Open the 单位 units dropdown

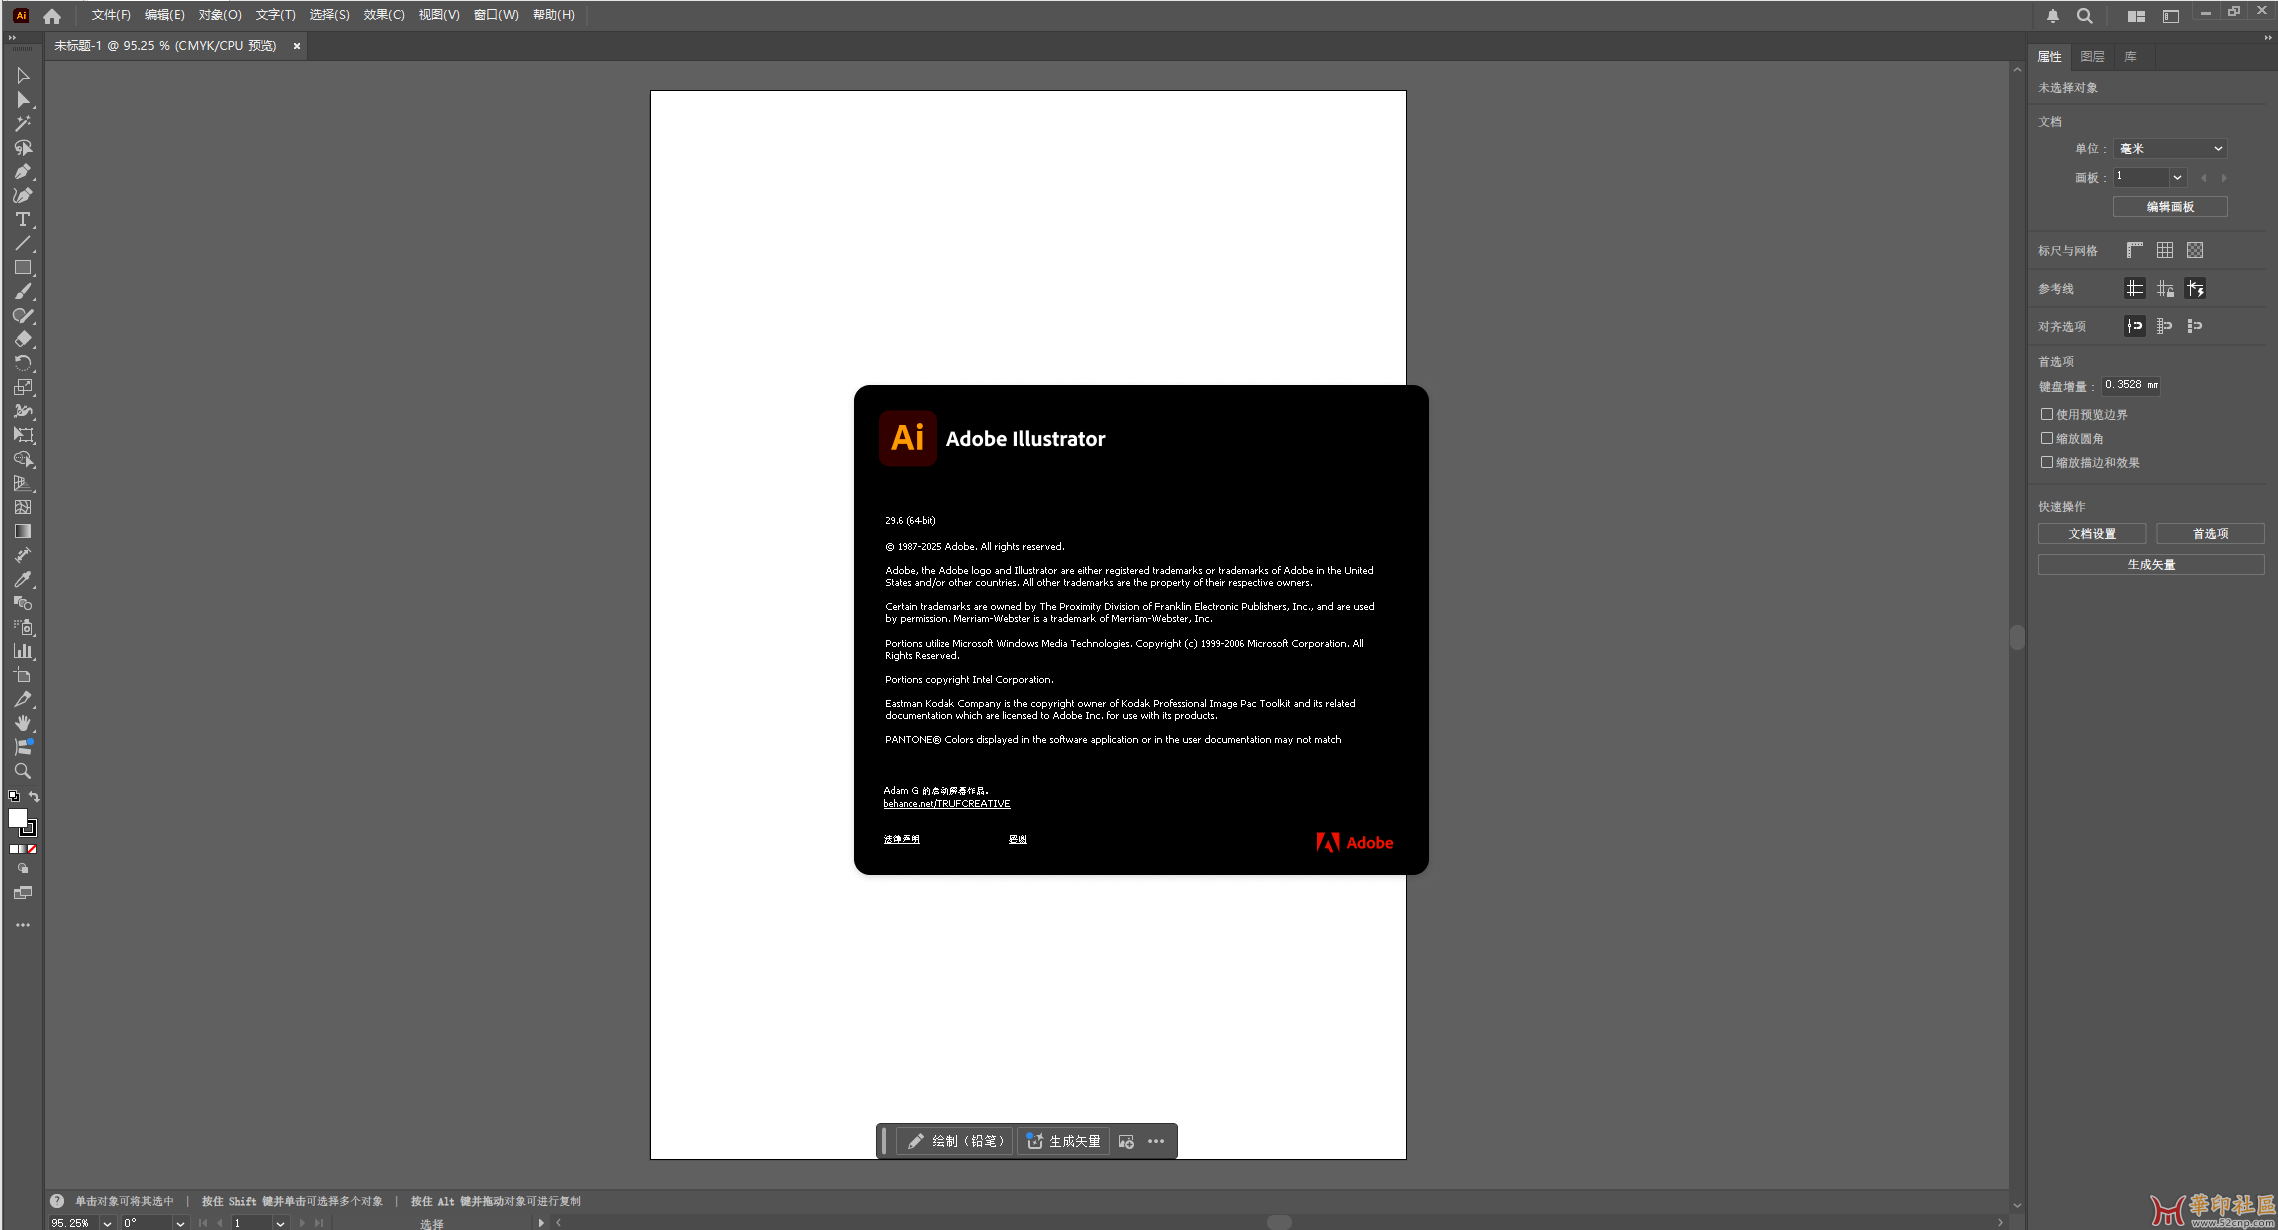tap(2171, 148)
